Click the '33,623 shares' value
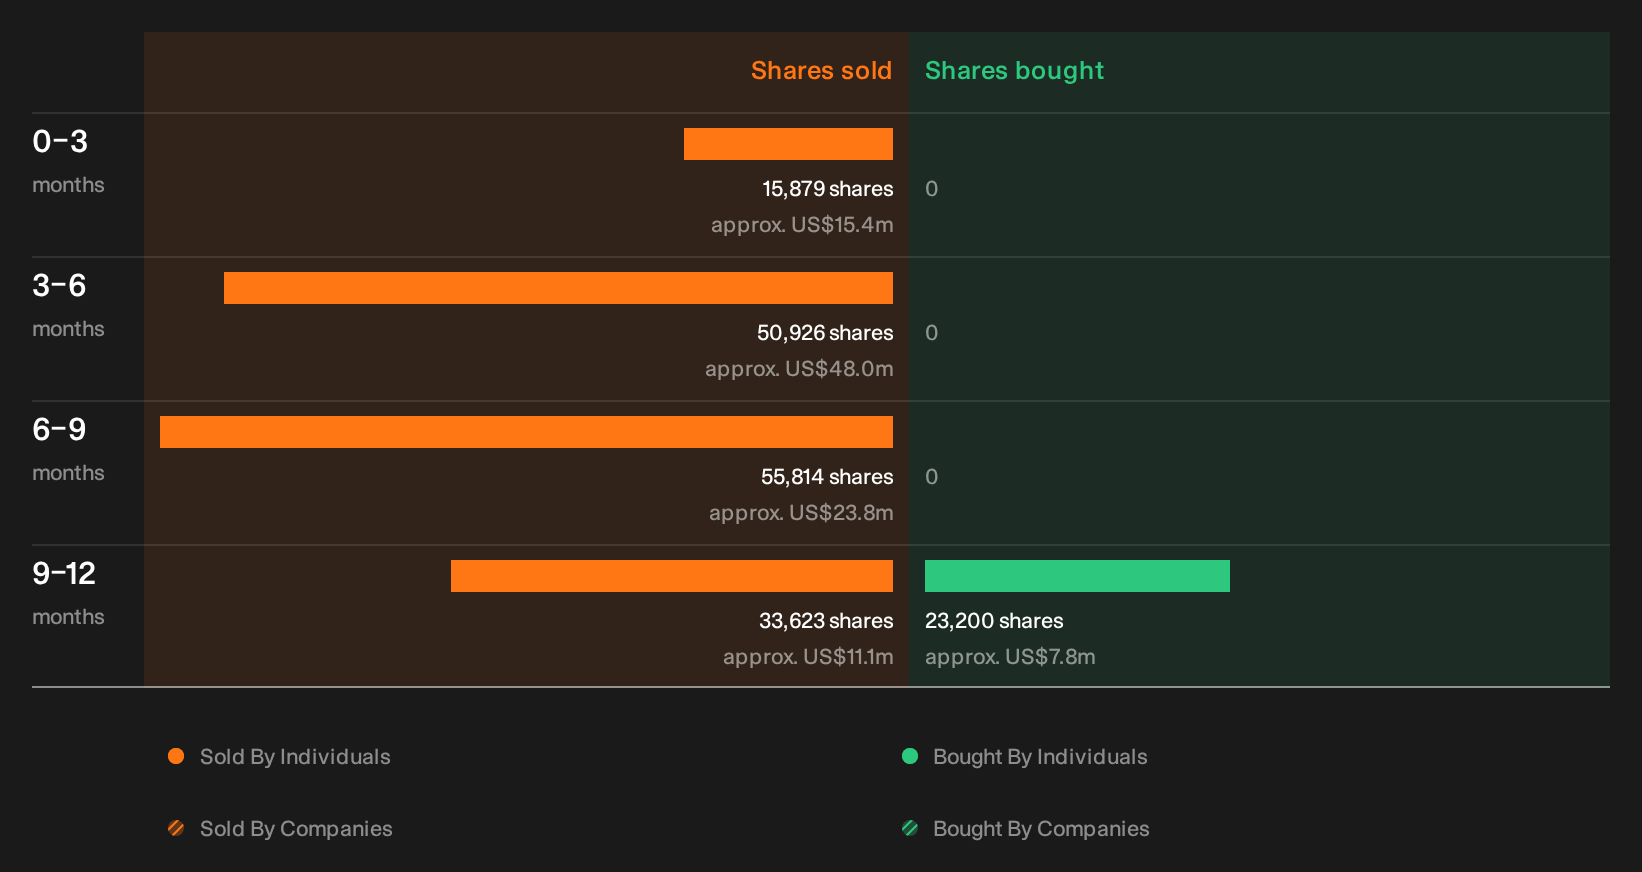The width and height of the screenshot is (1642, 872). (x=826, y=621)
